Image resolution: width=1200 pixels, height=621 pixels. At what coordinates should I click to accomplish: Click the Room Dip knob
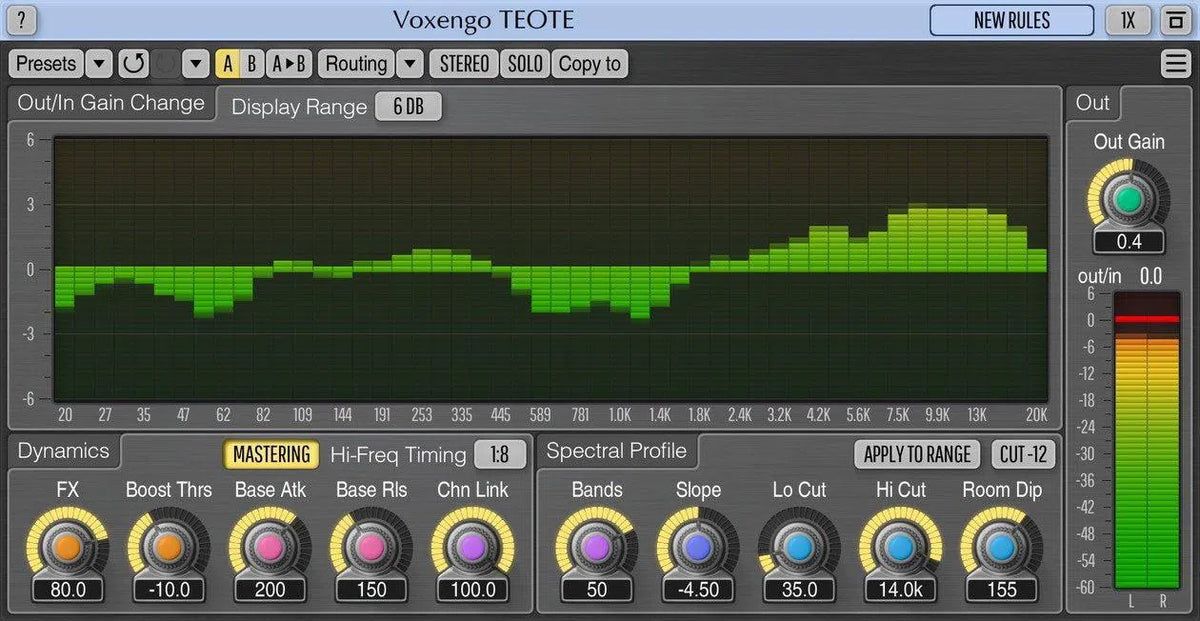(x=1001, y=549)
